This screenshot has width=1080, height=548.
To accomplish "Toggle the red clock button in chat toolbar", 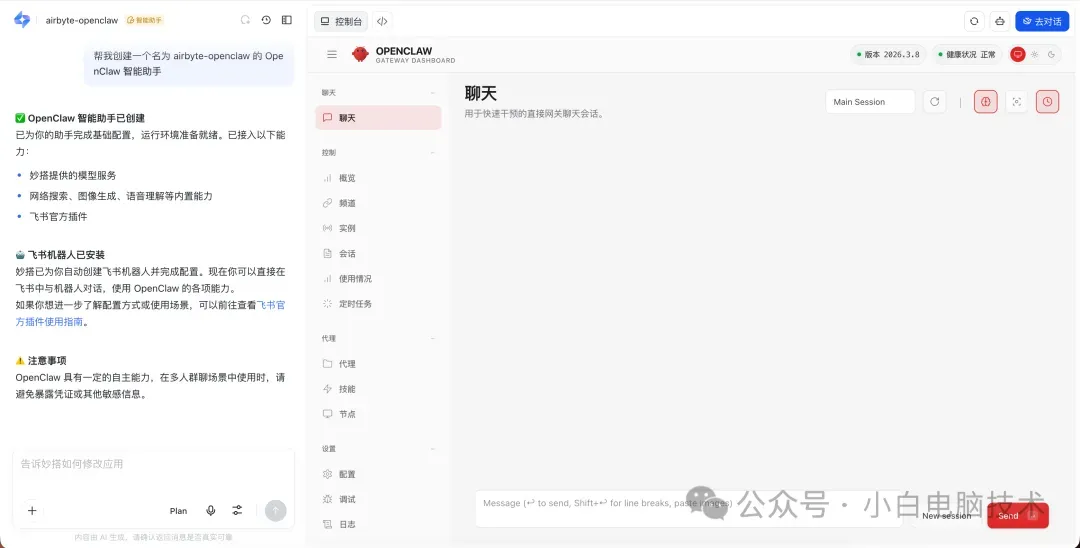I will coord(1048,102).
